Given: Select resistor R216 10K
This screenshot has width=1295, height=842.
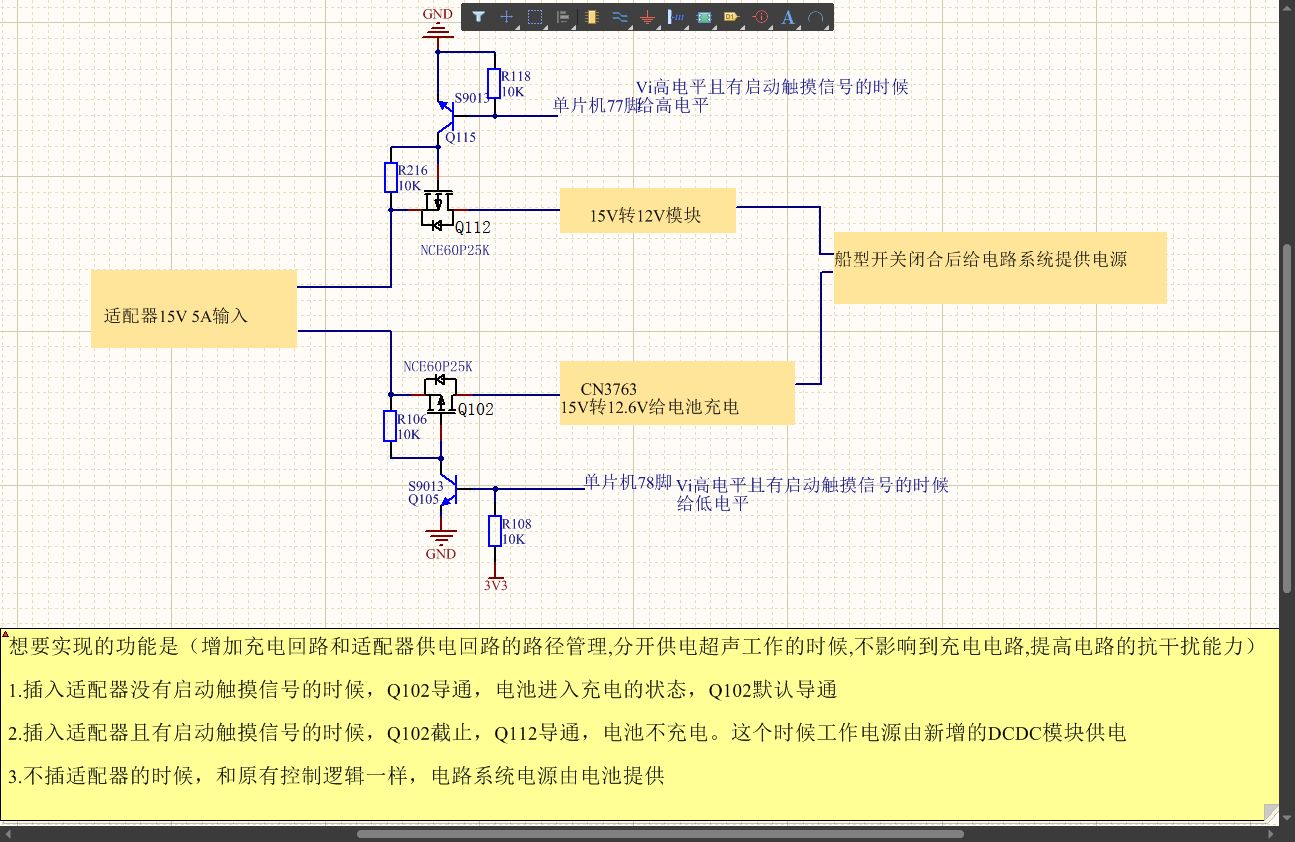Looking at the screenshot, I should point(391,178).
